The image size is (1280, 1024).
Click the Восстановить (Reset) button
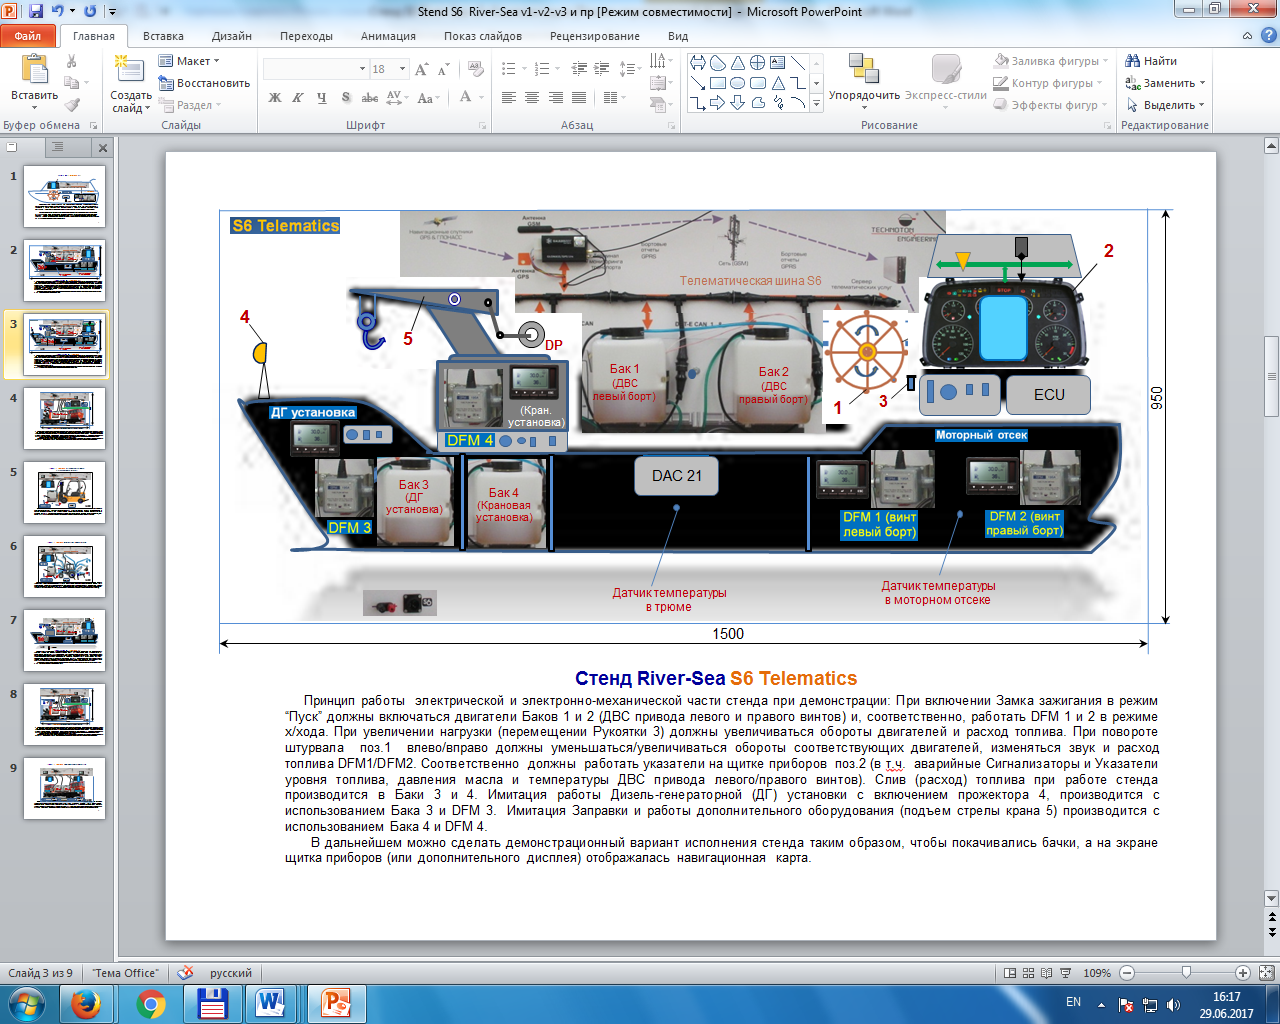tap(205, 83)
